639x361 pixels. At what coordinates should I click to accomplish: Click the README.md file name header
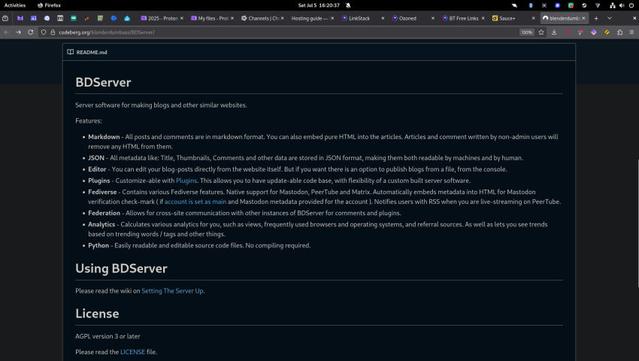pos(92,52)
